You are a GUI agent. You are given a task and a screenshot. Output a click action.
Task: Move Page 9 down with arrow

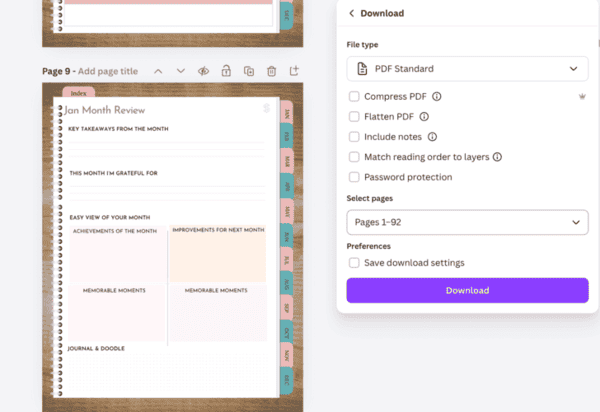(x=181, y=71)
